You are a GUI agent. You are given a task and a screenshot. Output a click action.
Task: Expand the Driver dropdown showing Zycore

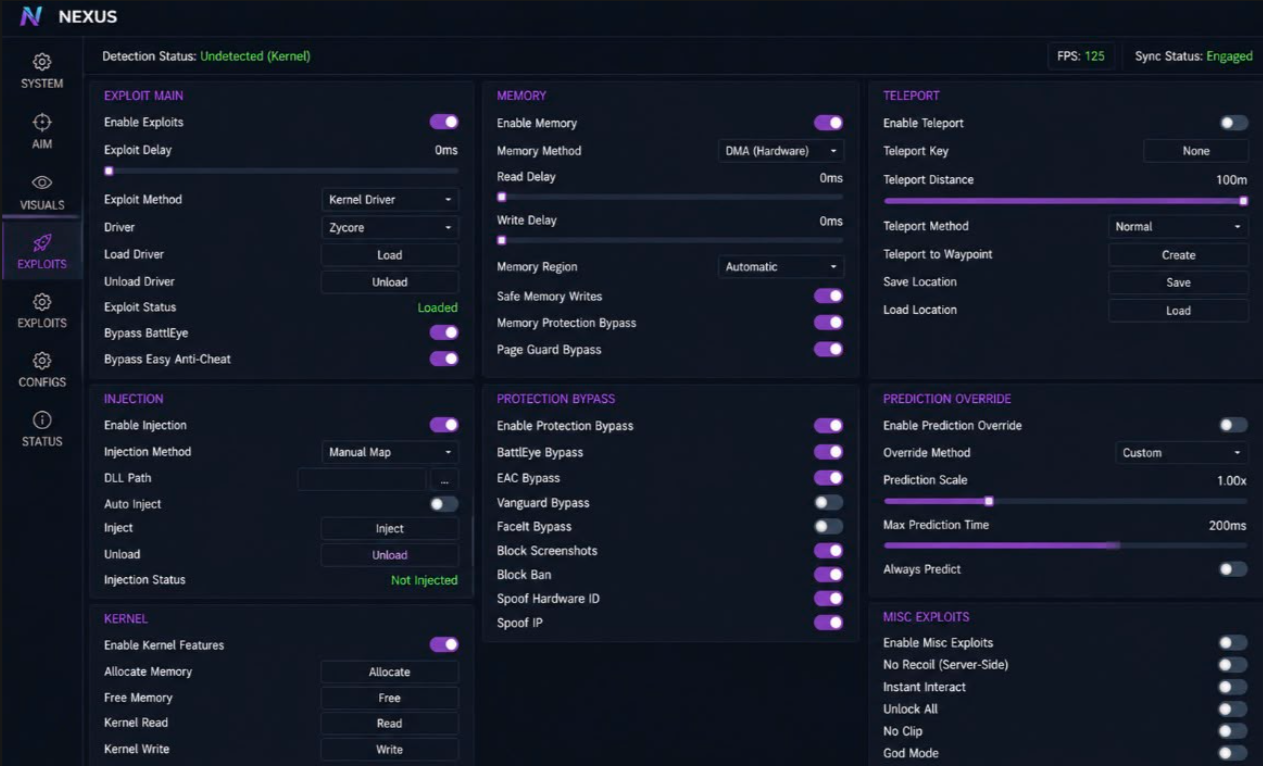pos(390,228)
